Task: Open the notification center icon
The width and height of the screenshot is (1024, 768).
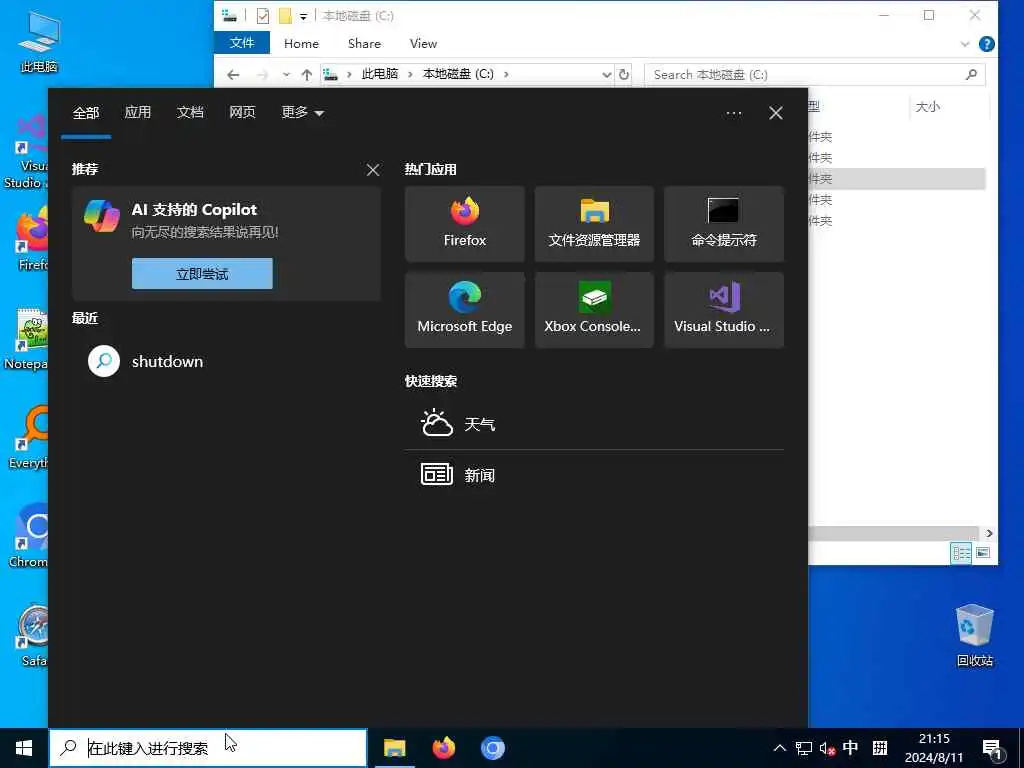Action: pos(992,749)
